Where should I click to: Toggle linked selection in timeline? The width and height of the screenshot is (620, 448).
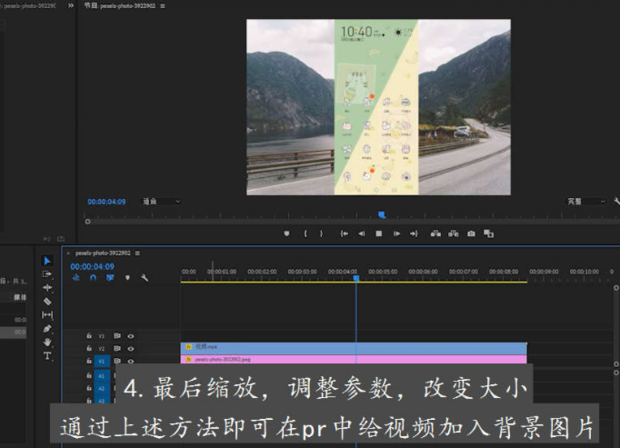tap(110, 278)
